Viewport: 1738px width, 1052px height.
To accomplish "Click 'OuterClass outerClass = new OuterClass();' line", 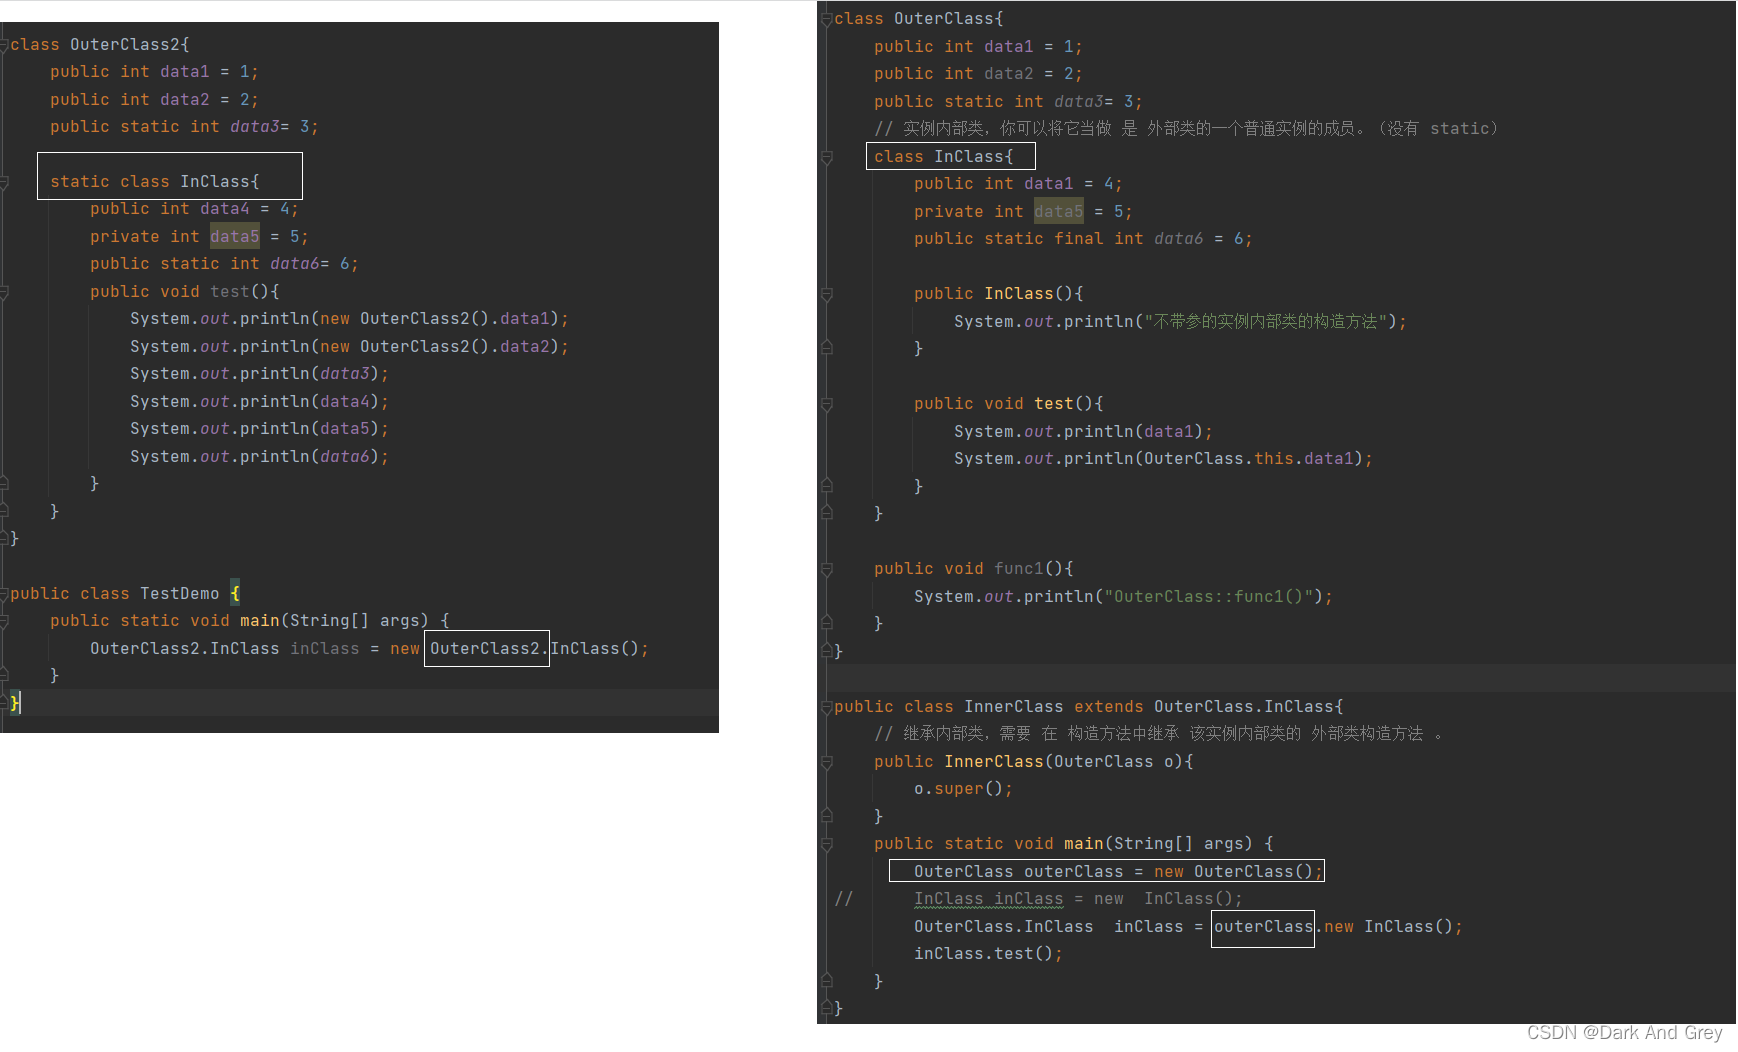I will point(1118,872).
